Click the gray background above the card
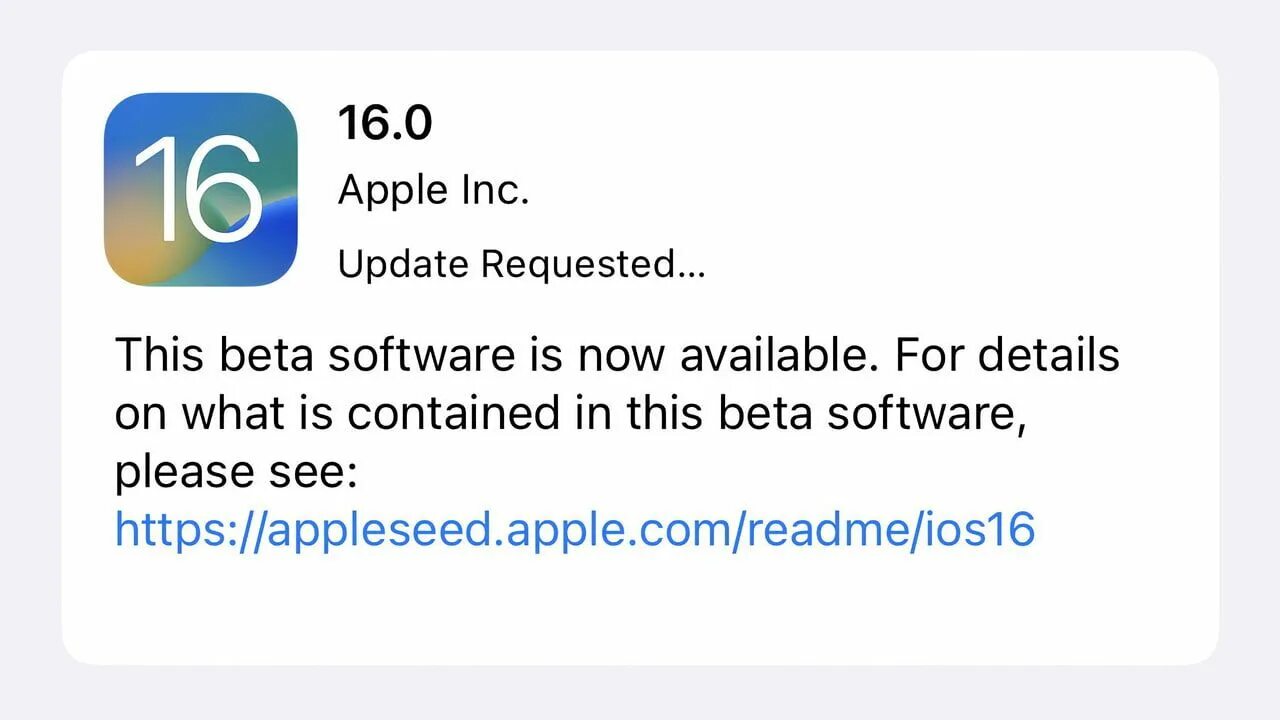 [x=640, y=24]
